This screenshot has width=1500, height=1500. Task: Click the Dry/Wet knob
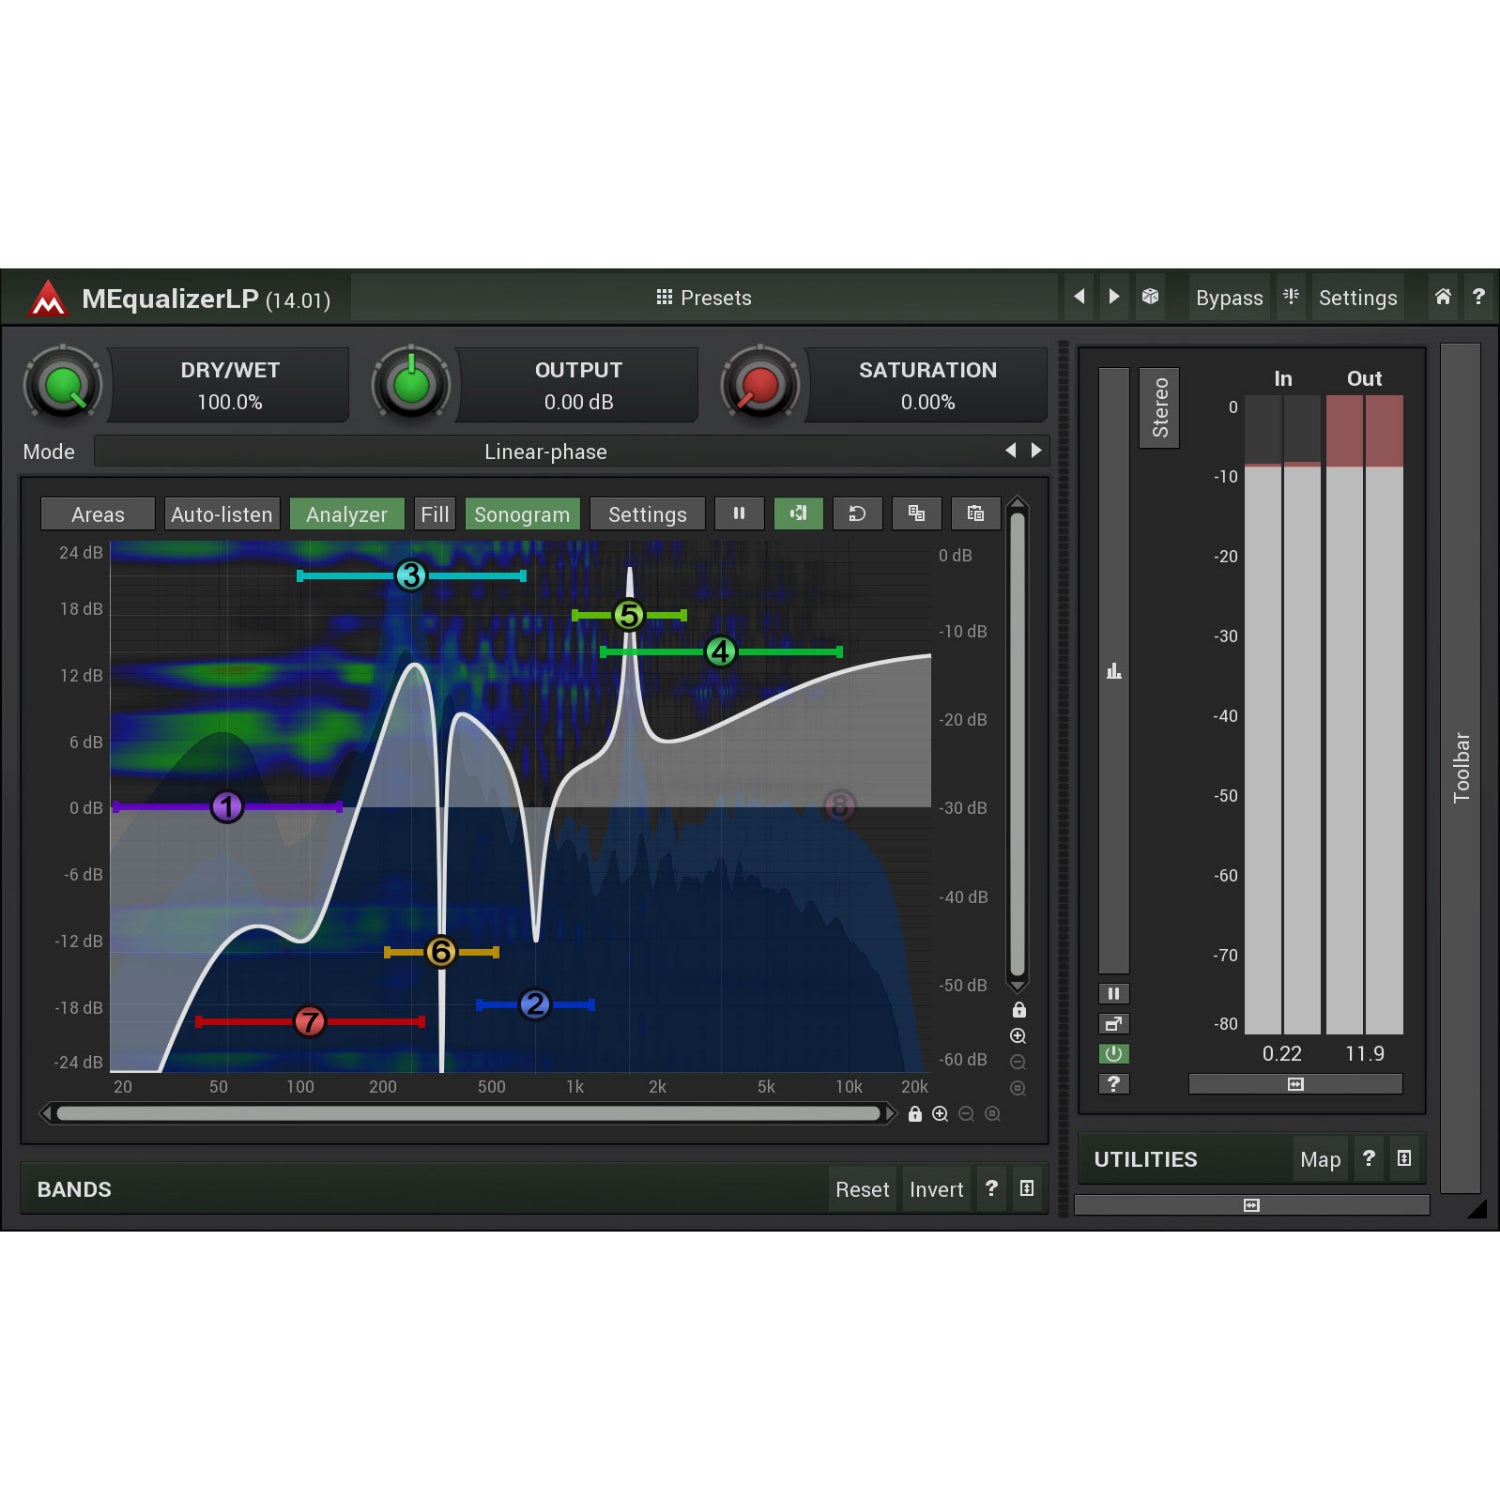pos(63,385)
